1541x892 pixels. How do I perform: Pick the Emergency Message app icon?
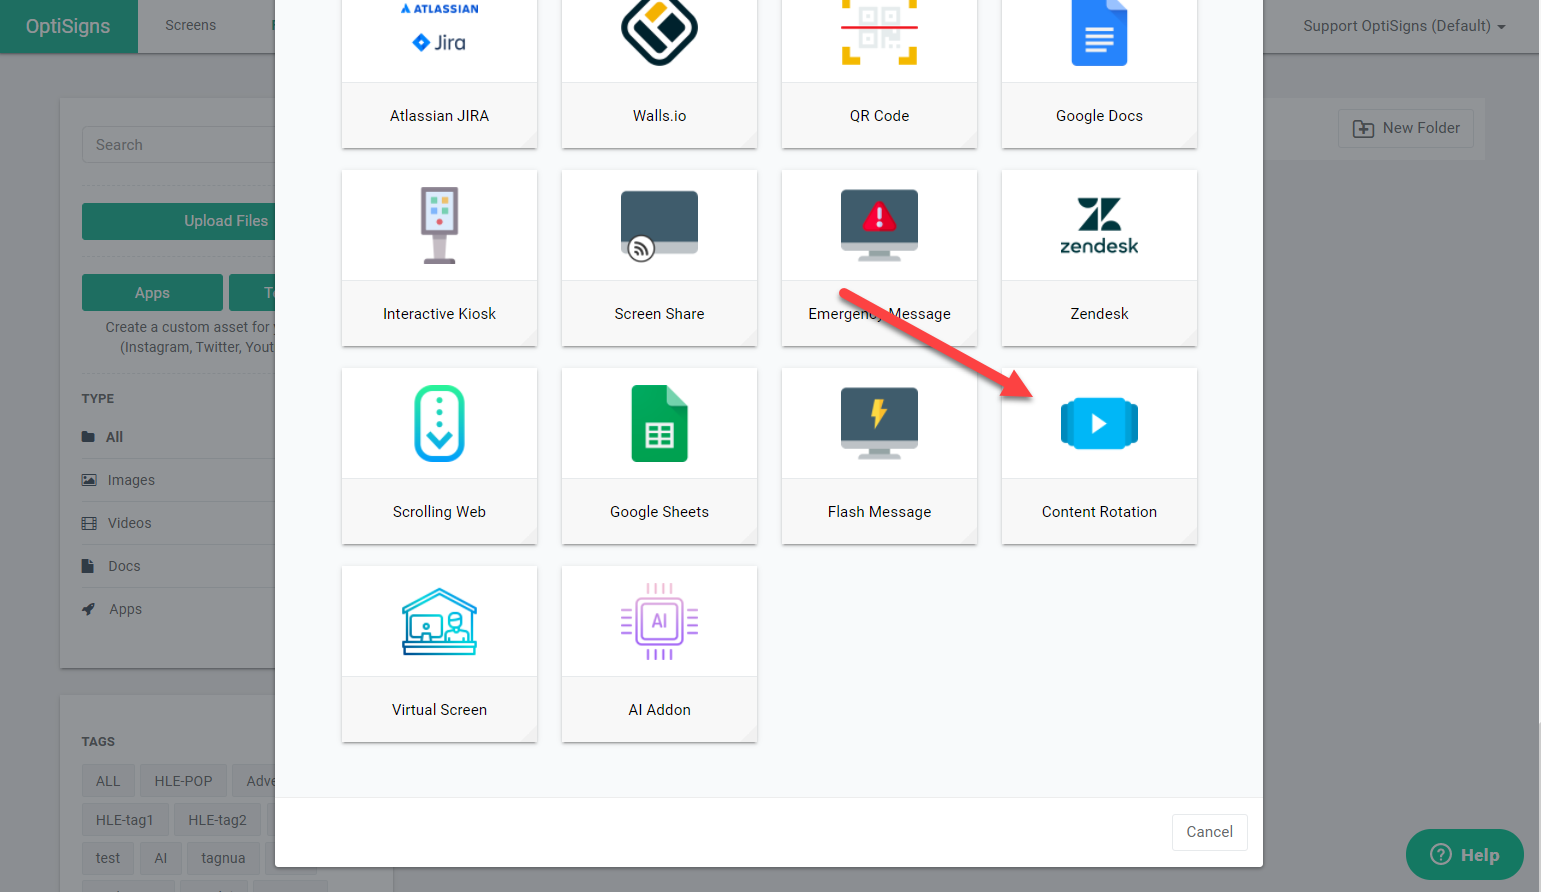(879, 226)
